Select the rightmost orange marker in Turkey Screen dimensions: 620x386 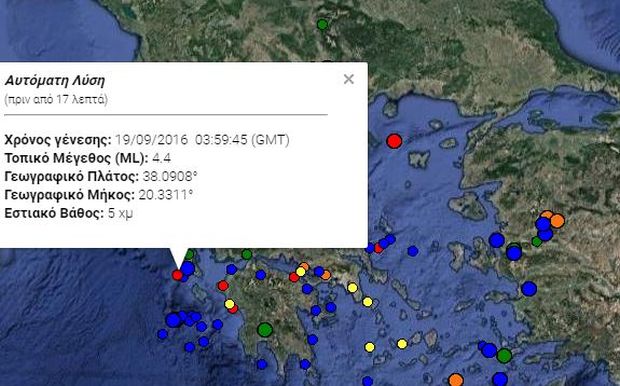tap(557, 221)
